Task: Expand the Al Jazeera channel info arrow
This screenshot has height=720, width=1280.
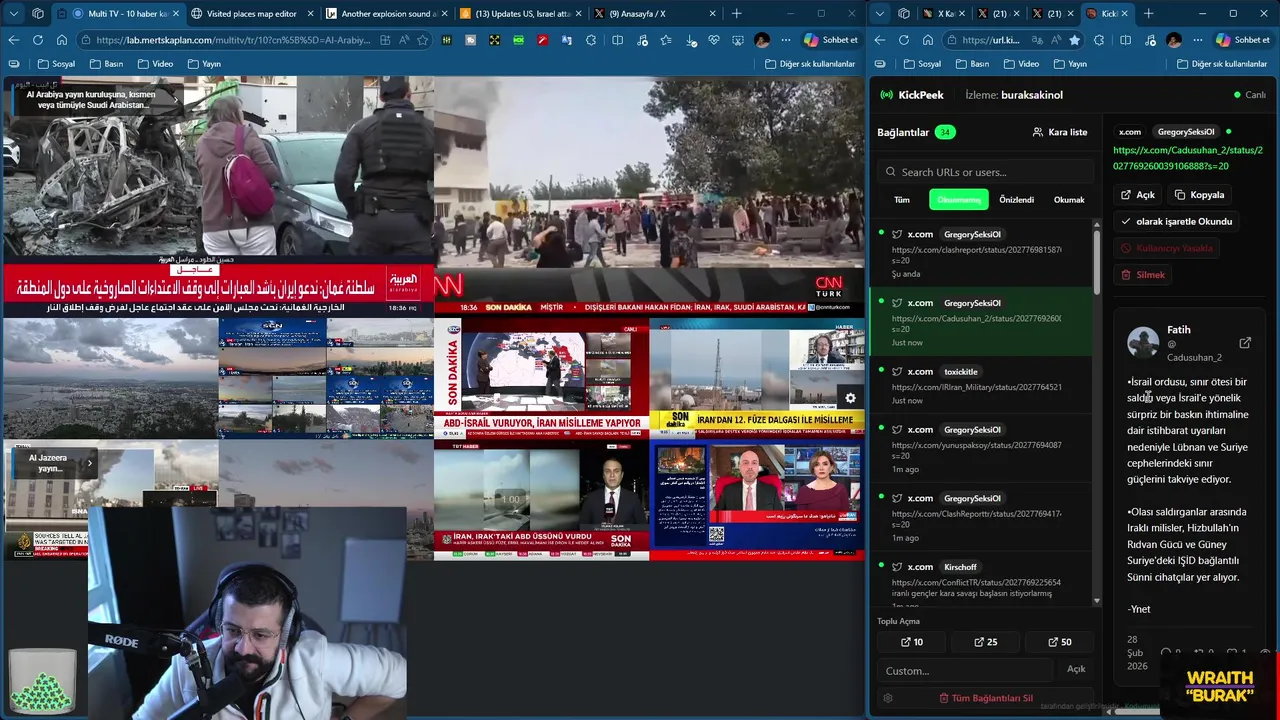Action: [89, 463]
